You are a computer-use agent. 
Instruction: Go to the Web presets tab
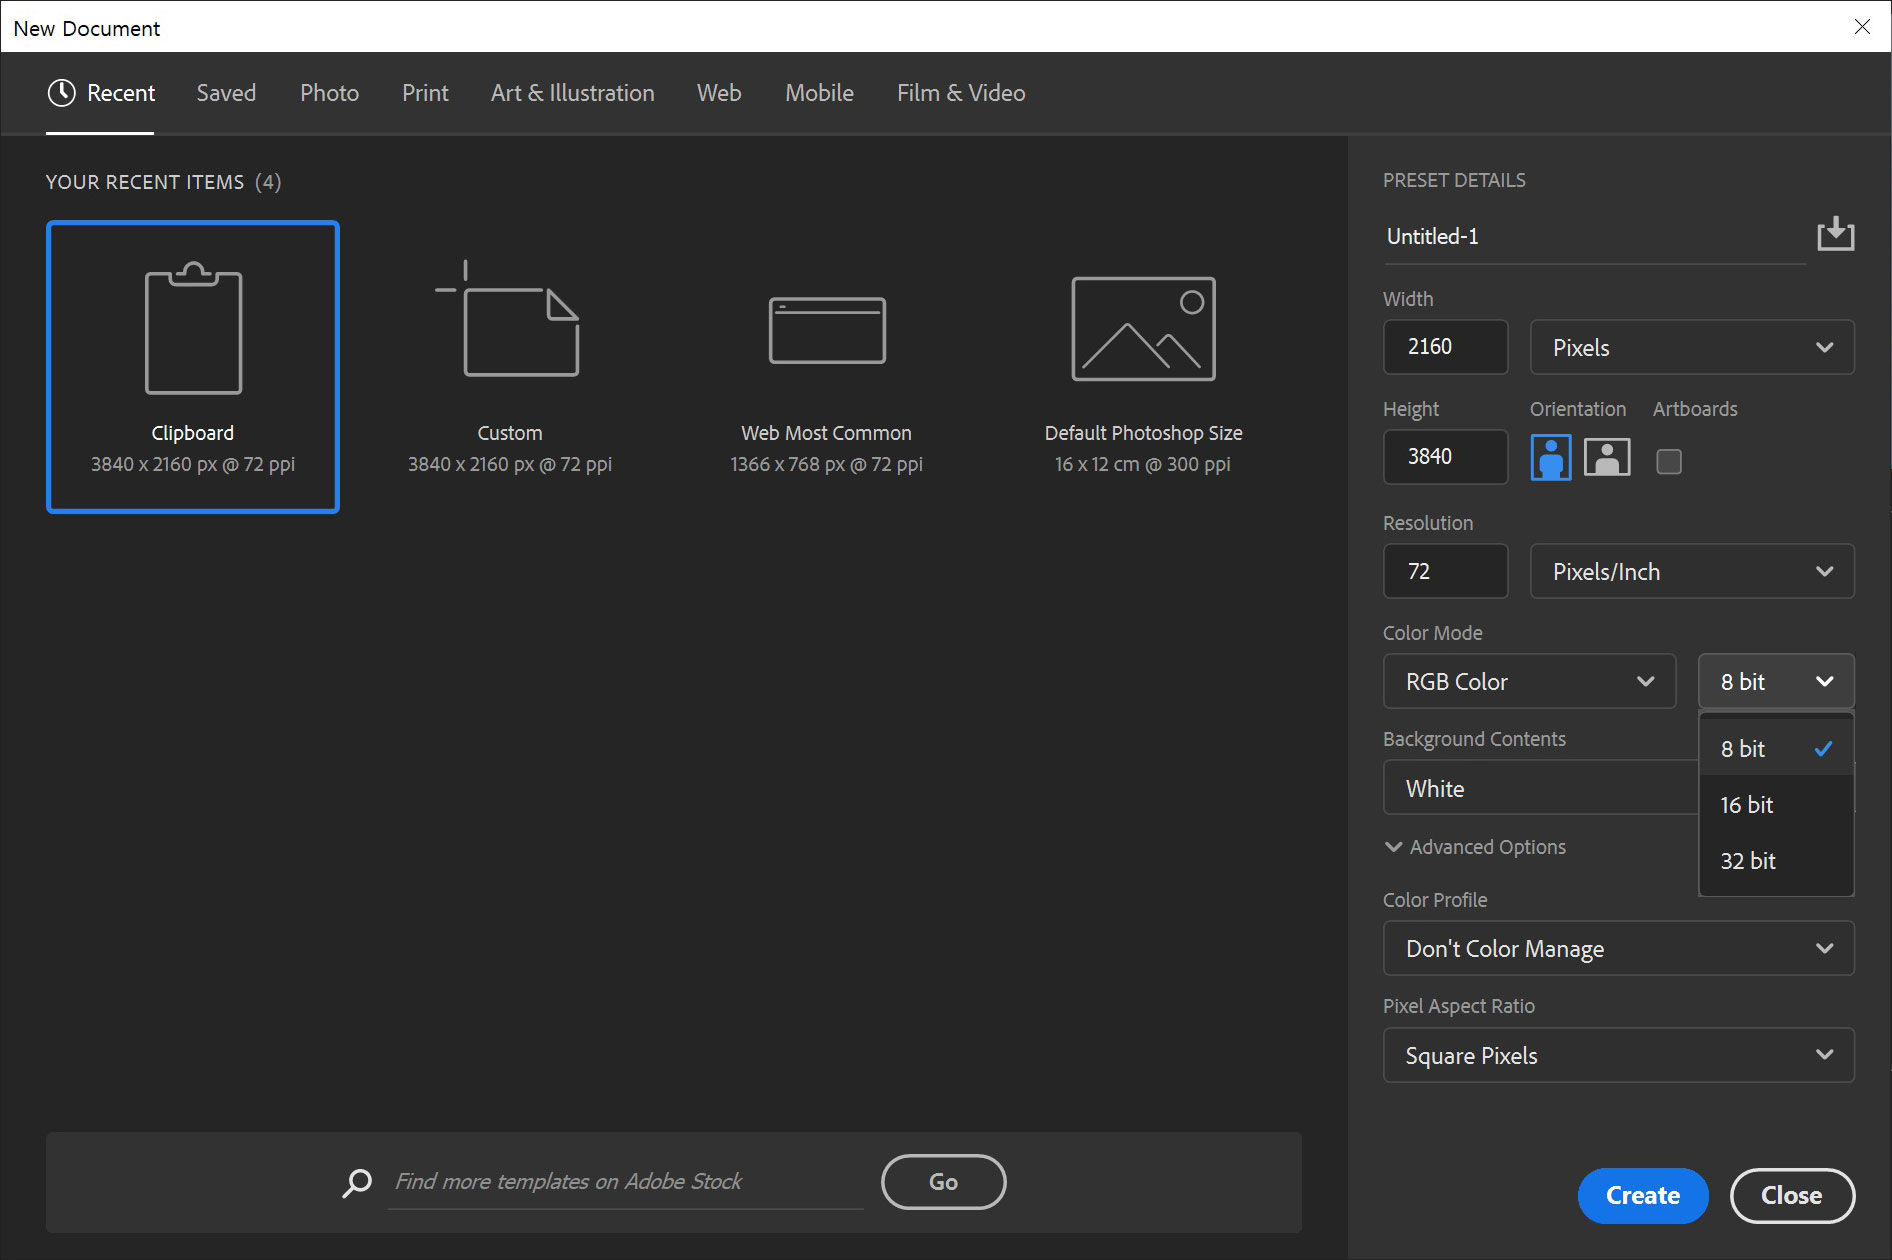point(719,93)
